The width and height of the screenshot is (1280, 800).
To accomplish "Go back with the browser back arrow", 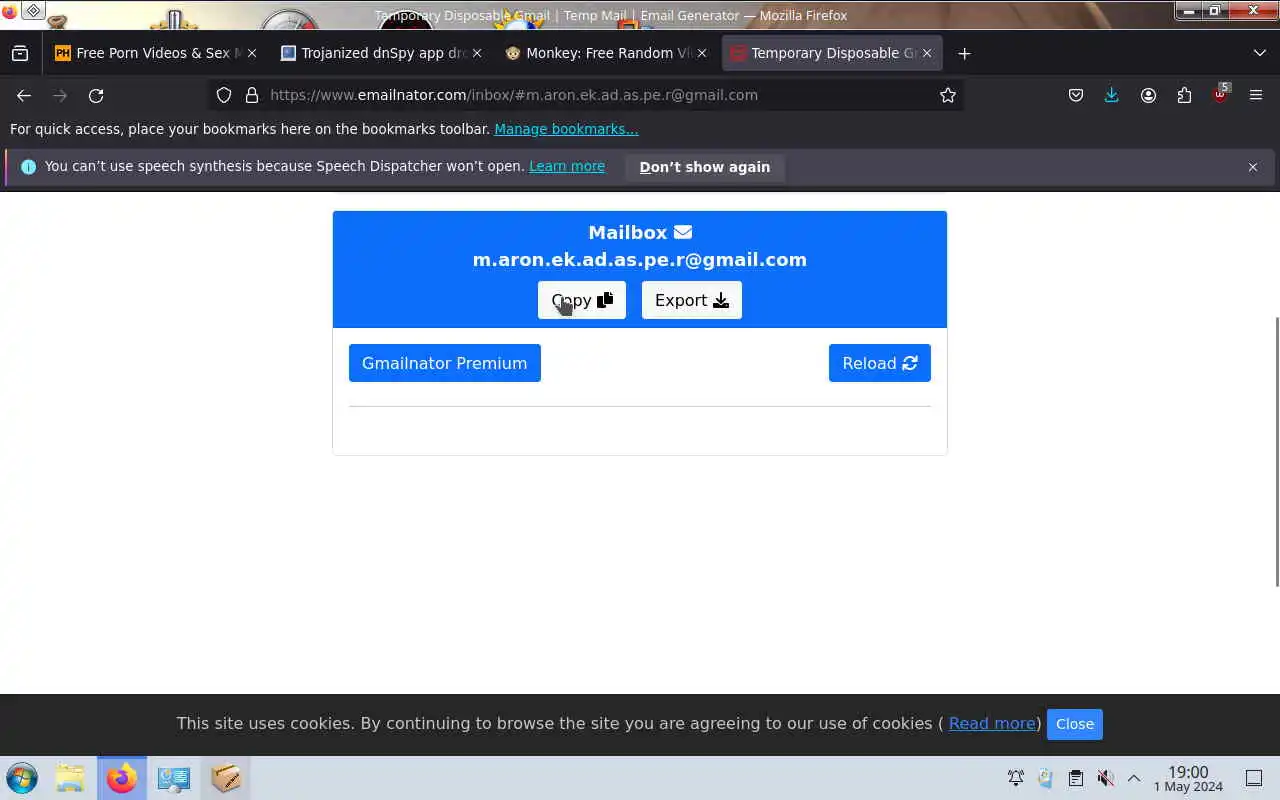I will (24, 95).
